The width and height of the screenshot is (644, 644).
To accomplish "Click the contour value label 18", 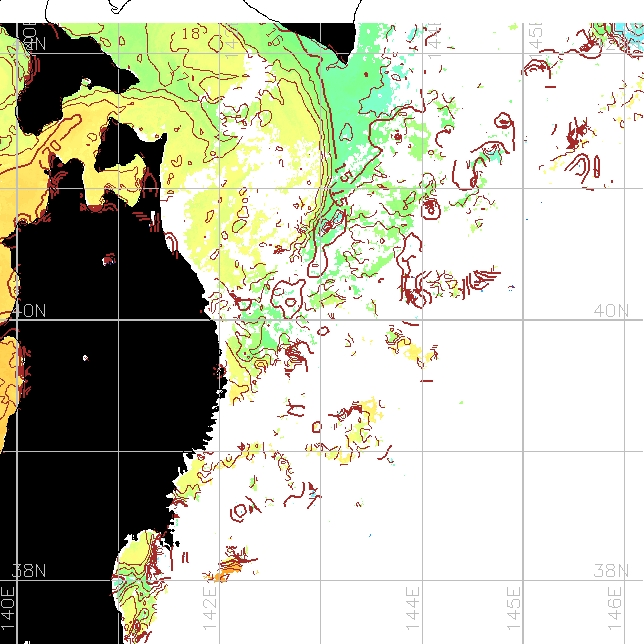I will (x=191, y=34).
